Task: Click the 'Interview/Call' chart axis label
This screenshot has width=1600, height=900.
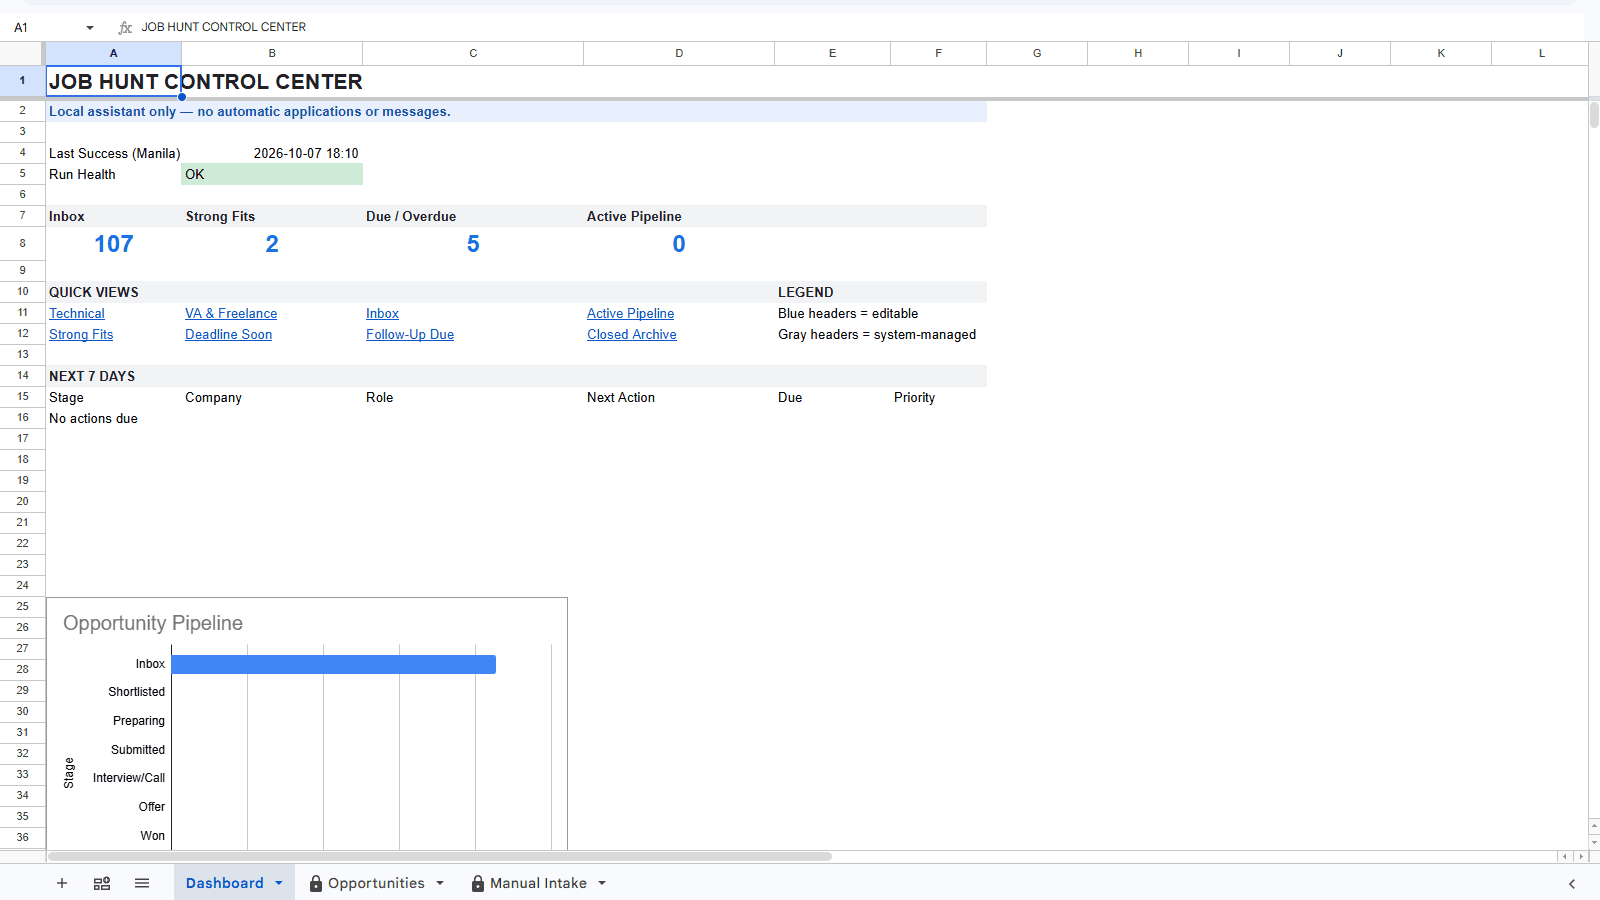Action: pyautogui.click(x=129, y=778)
